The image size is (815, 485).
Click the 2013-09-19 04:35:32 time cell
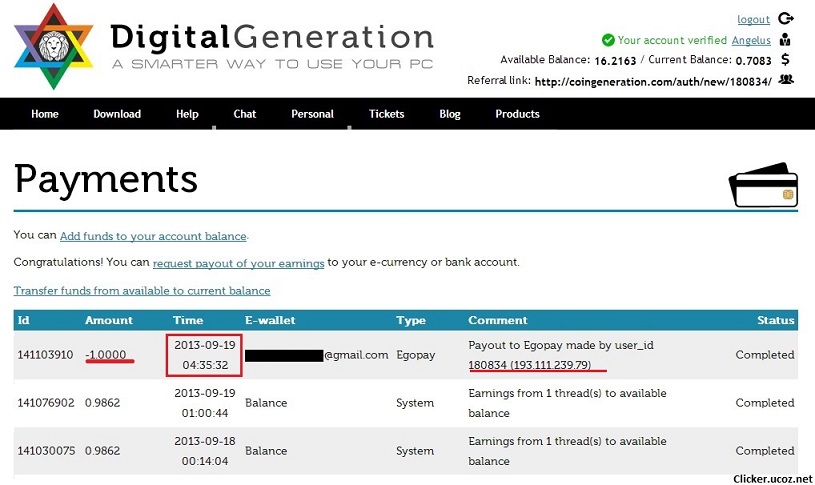point(205,355)
